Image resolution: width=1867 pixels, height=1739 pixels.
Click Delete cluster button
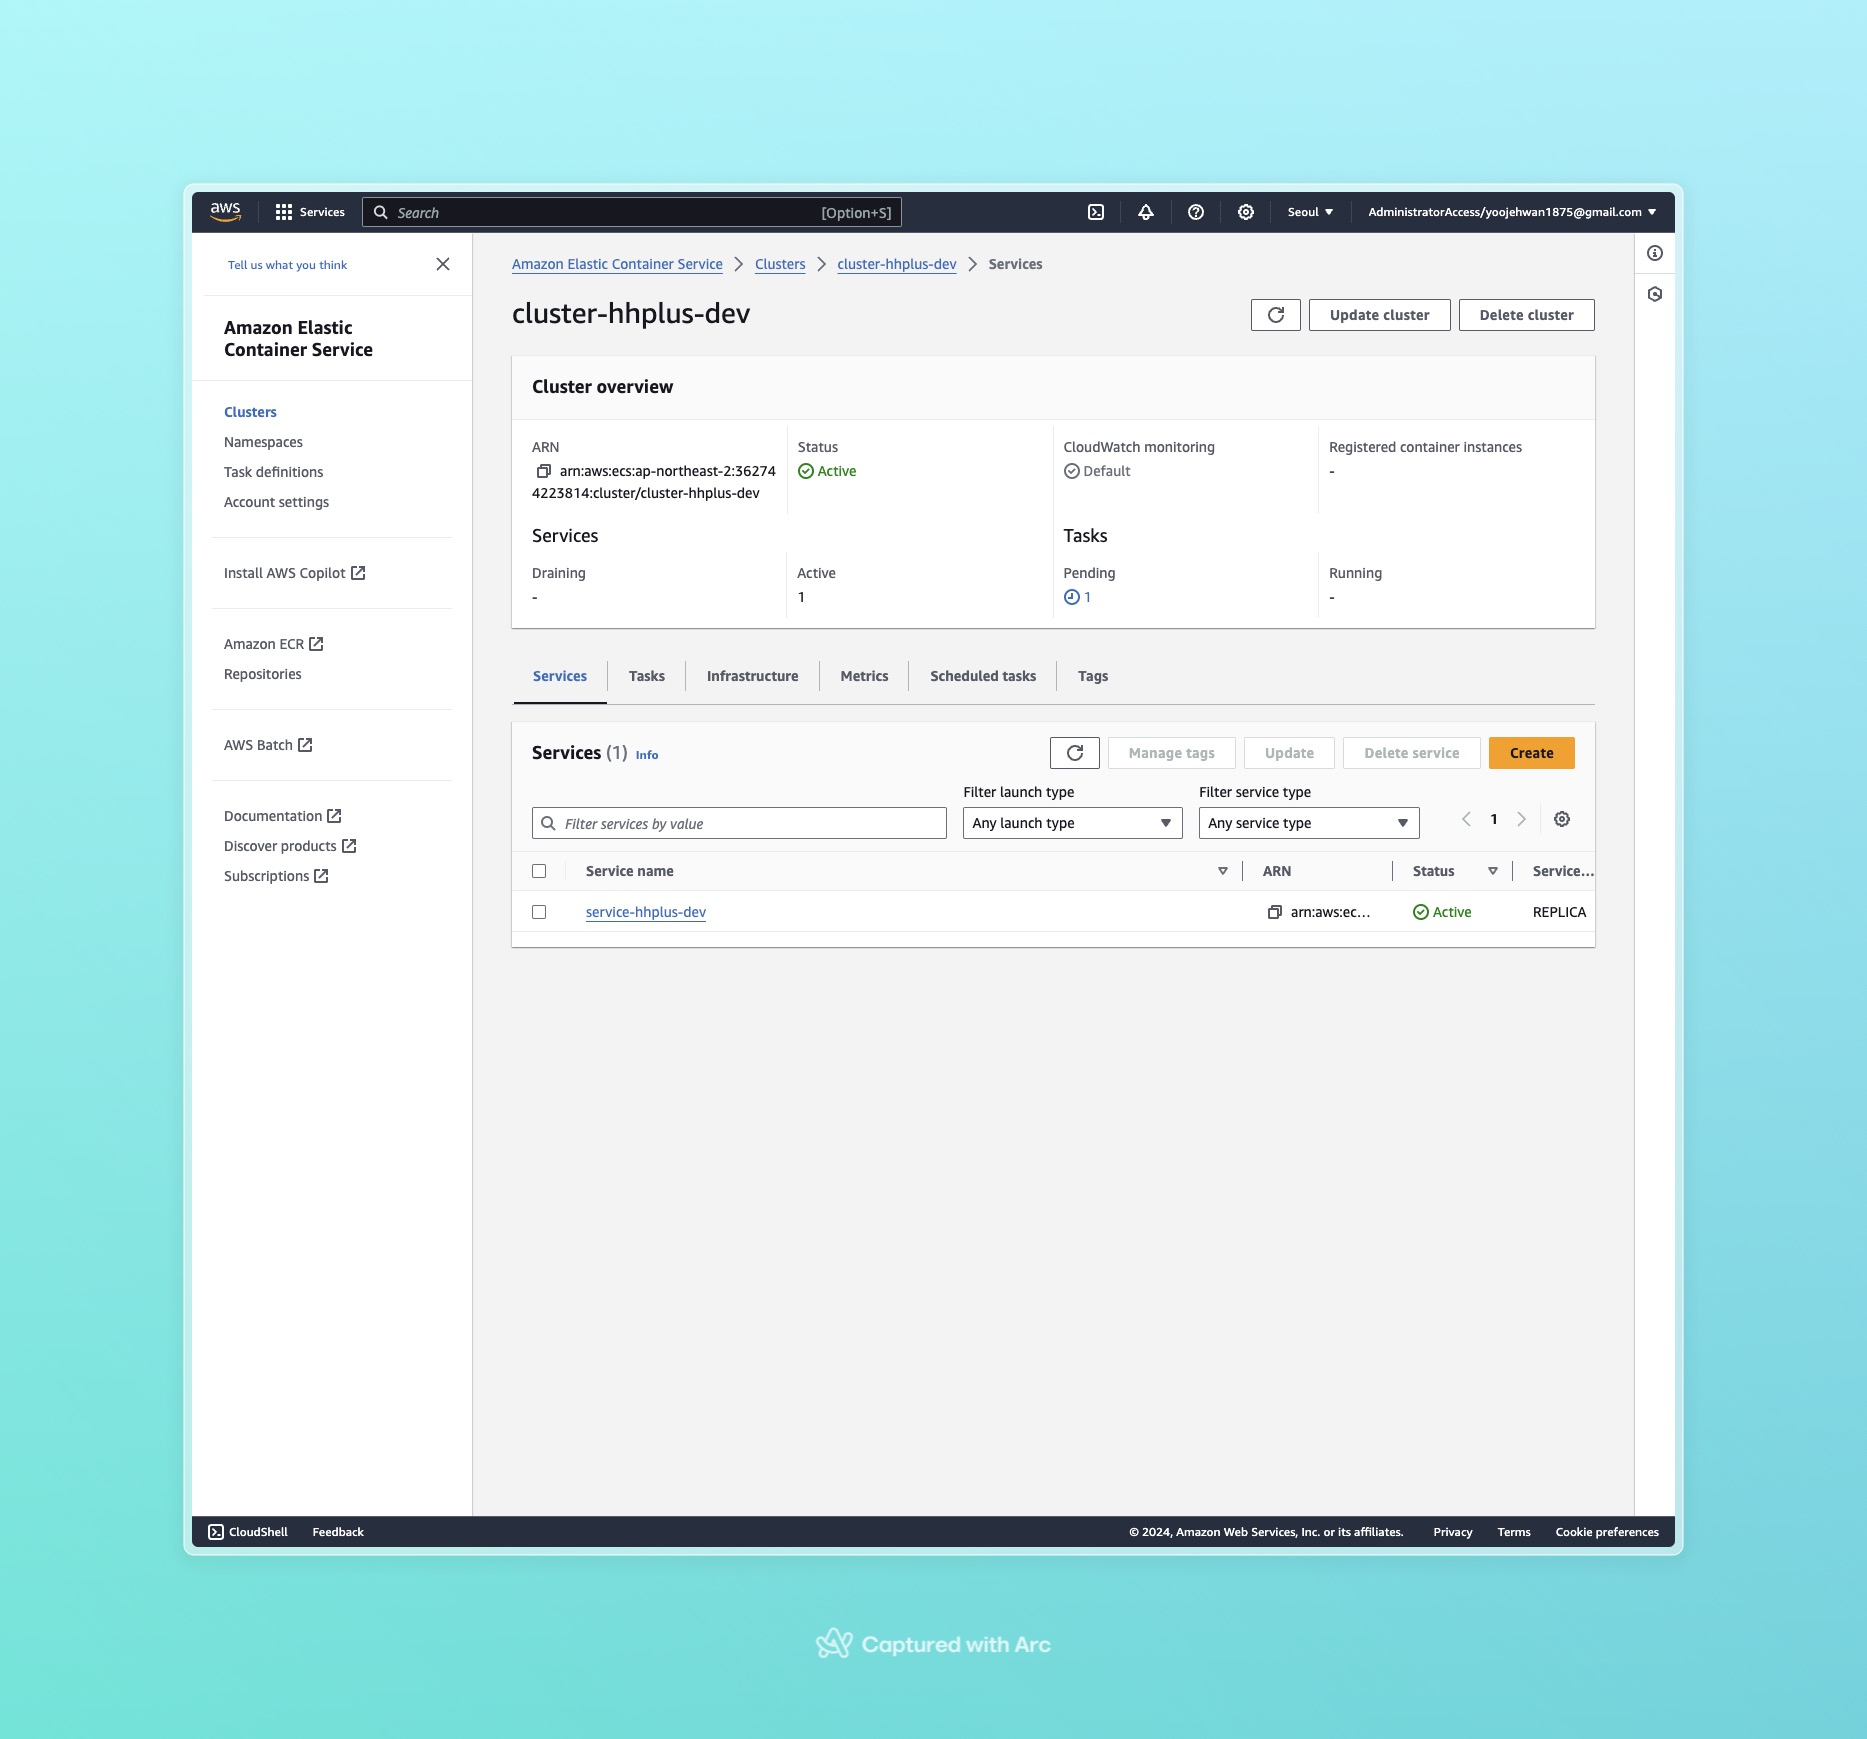click(x=1526, y=315)
